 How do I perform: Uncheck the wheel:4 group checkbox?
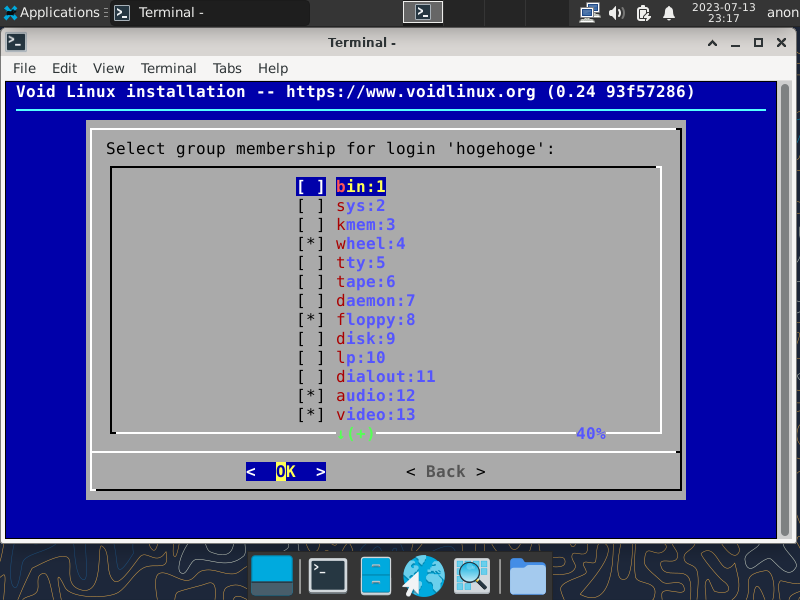311,244
